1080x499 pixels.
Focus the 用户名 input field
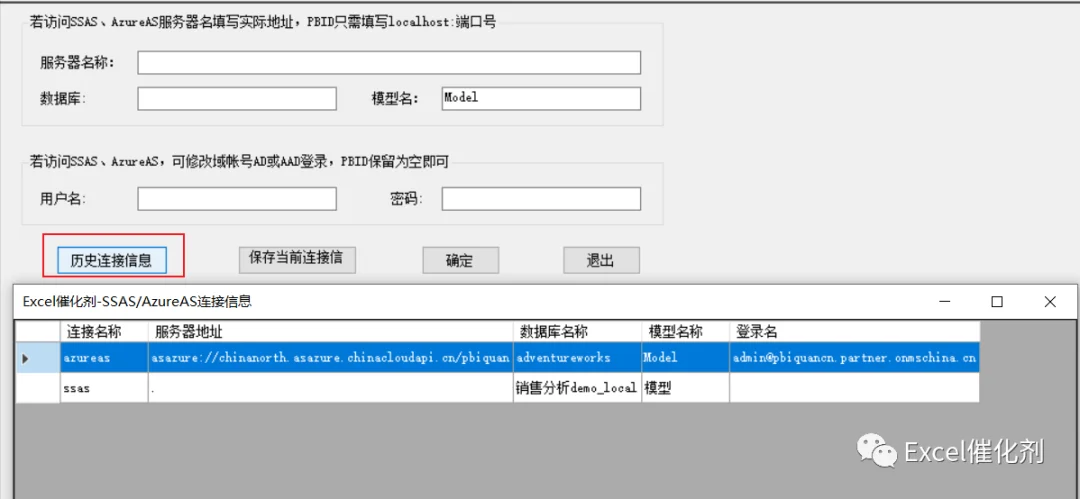click(x=237, y=199)
